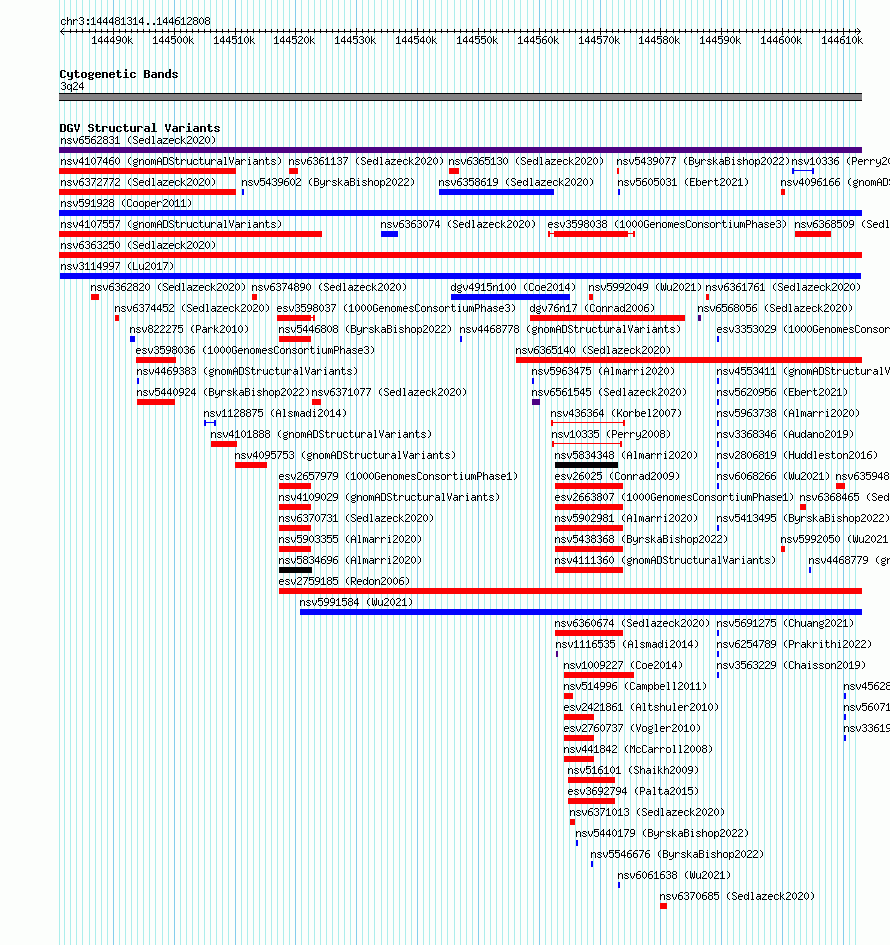Select the nsv1128875 (Alsmadi2014) label
Image resolution: width=890 pixels, height=945 pixels.
(275, 413)
